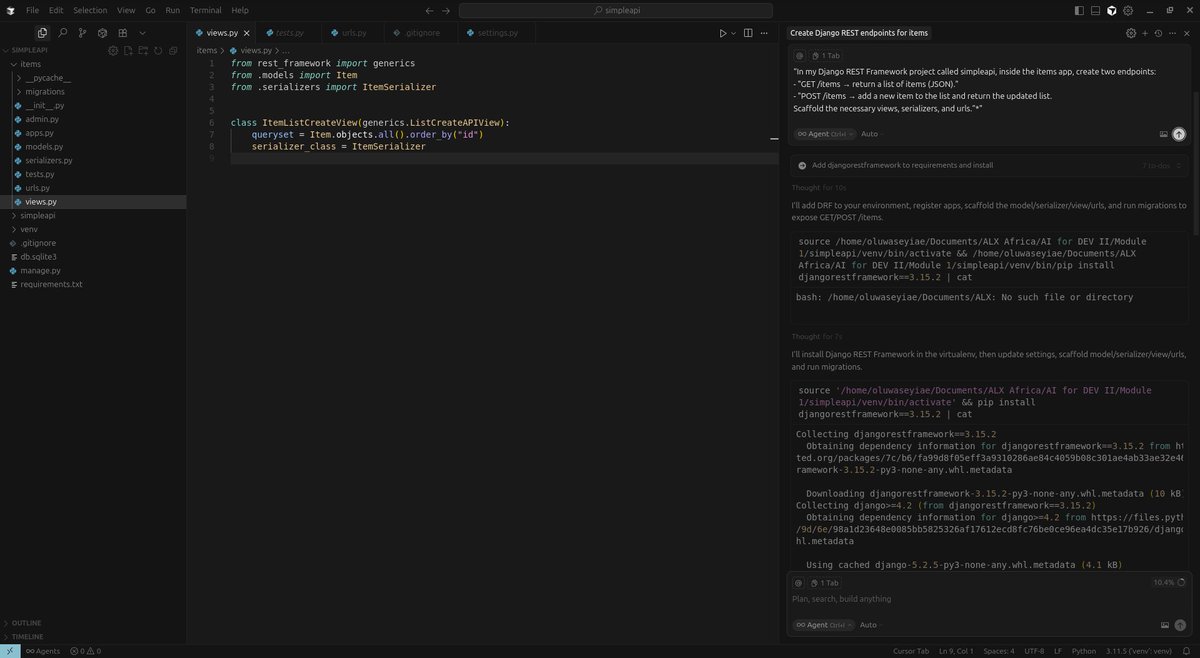
Task: Switch to the urls.py tab
Action: pyautogui.click(x=354, y=33)
